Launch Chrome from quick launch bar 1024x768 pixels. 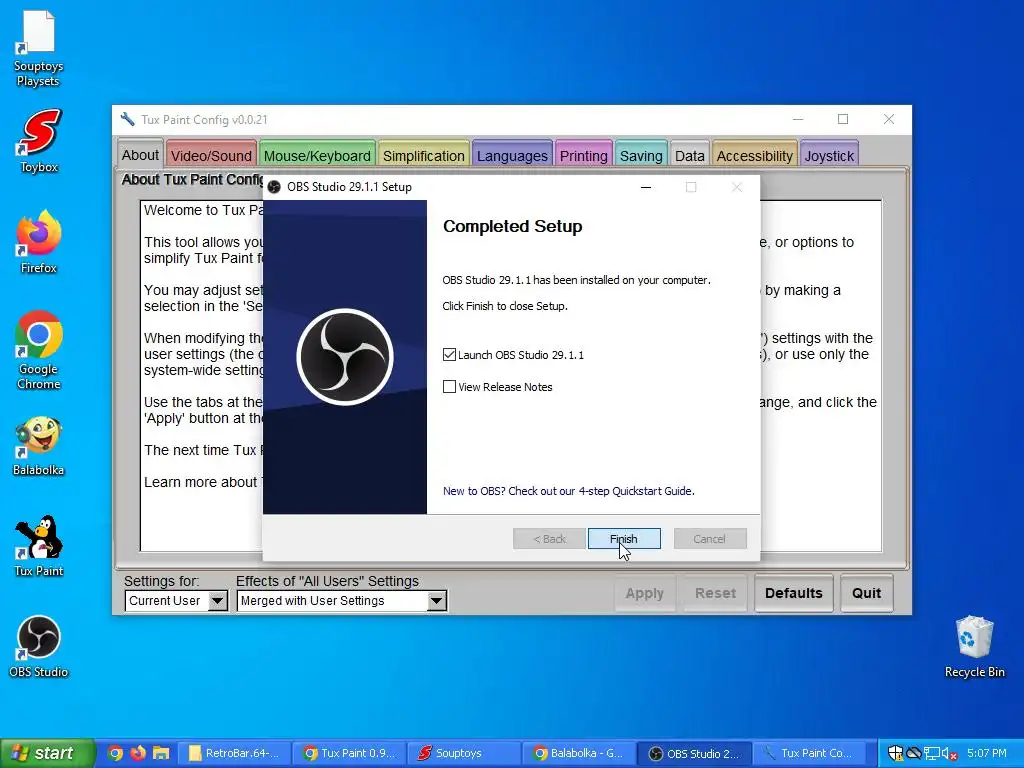click(116, 753)
